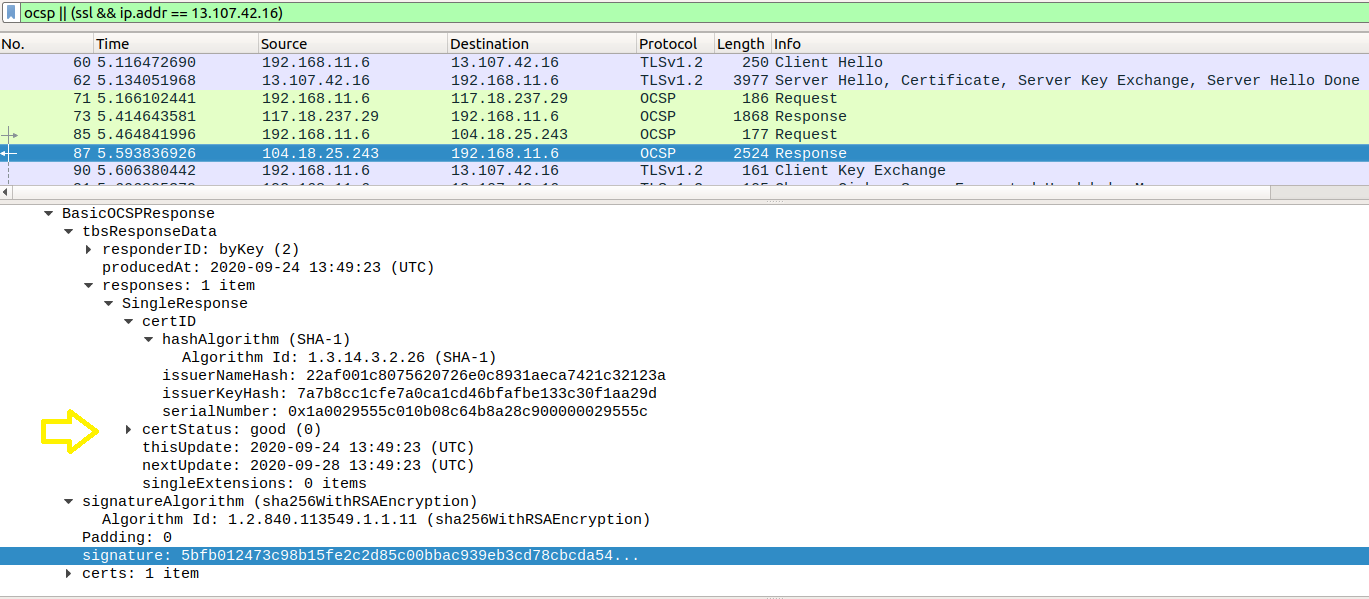The height and width of the screenshot is (599, 1369).
Task: Select the highlighted signature line
Action: pos(684,555)
